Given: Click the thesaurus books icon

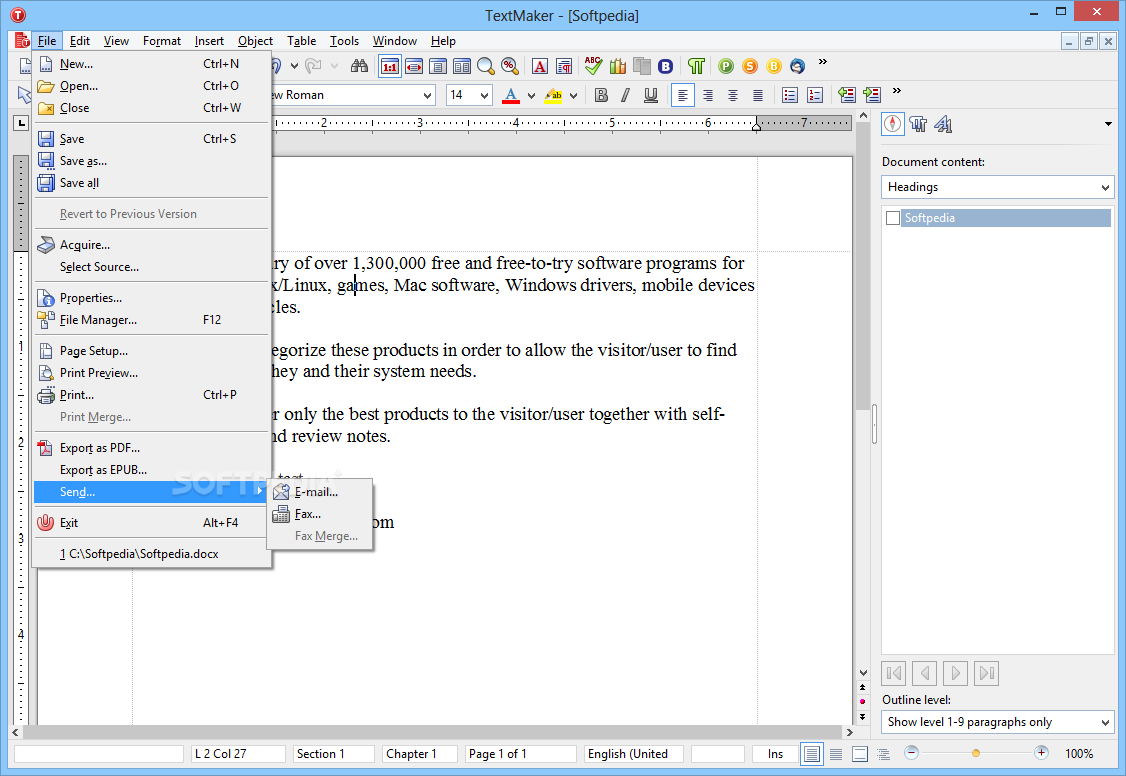Looking at the screenshot, I should [x=618, y=67].
